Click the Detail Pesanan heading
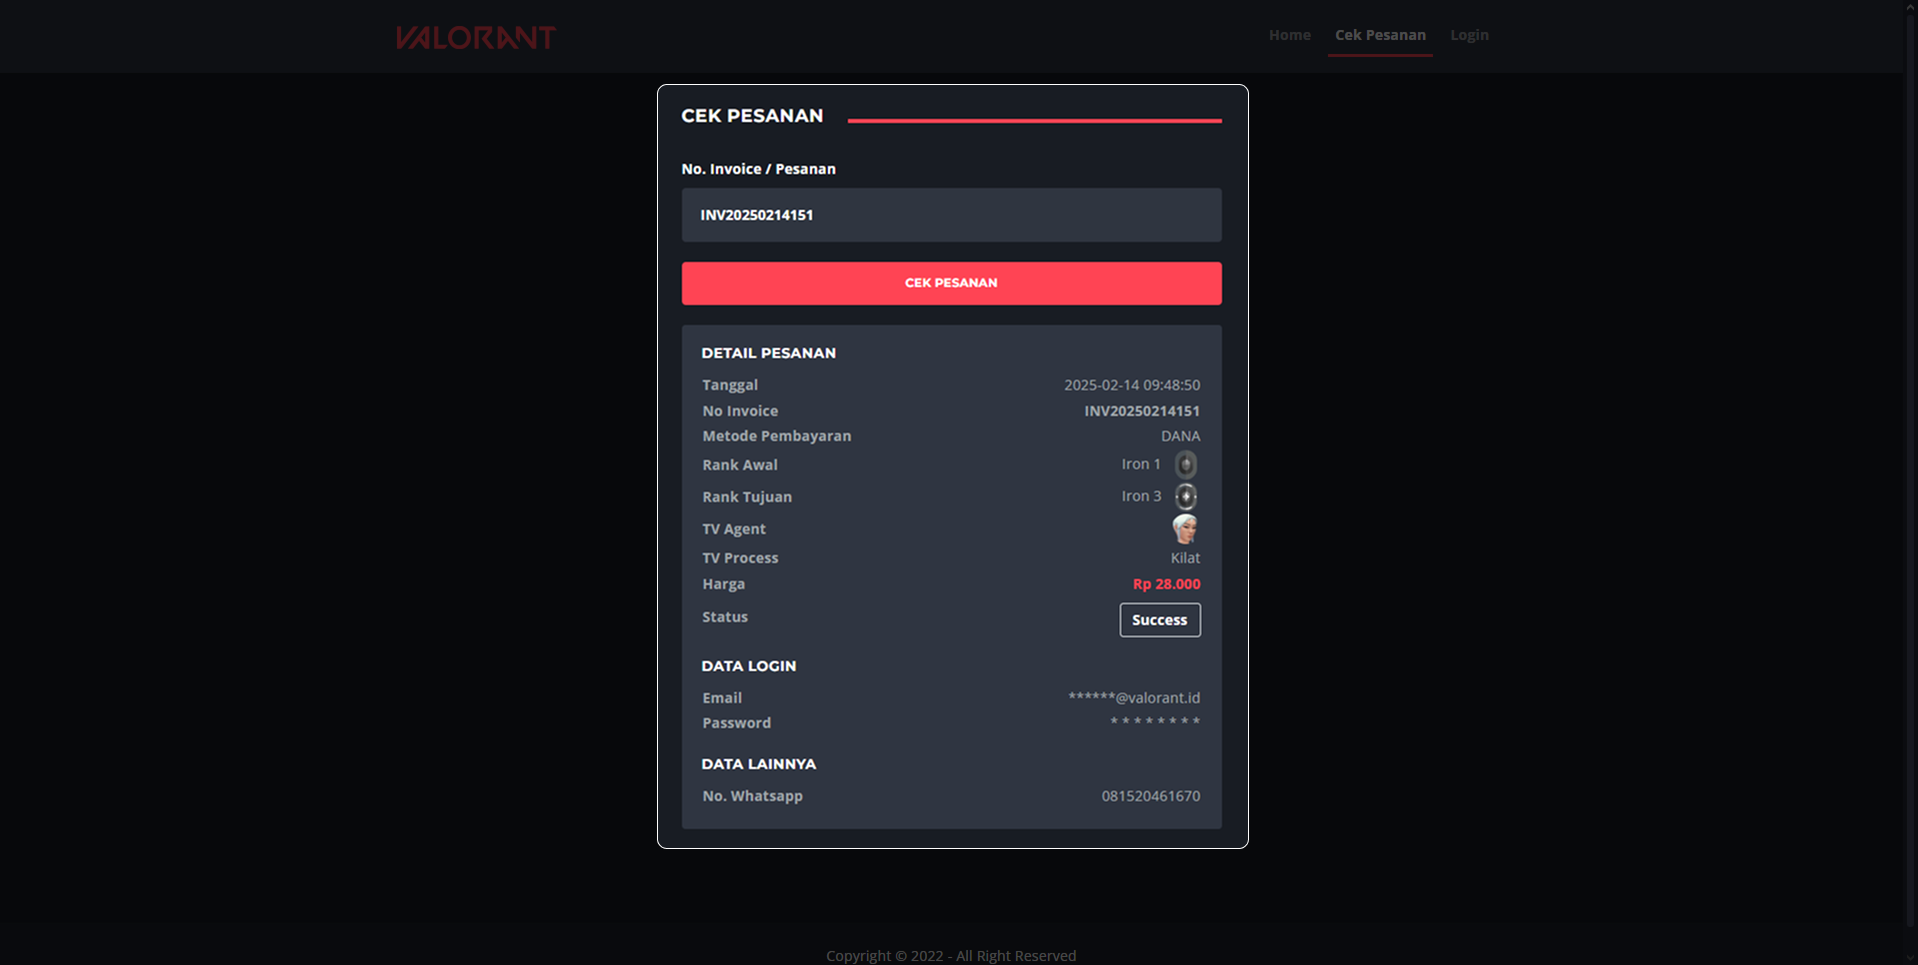The height and width of the screenshot is (965, 1918). pos(768,353)
